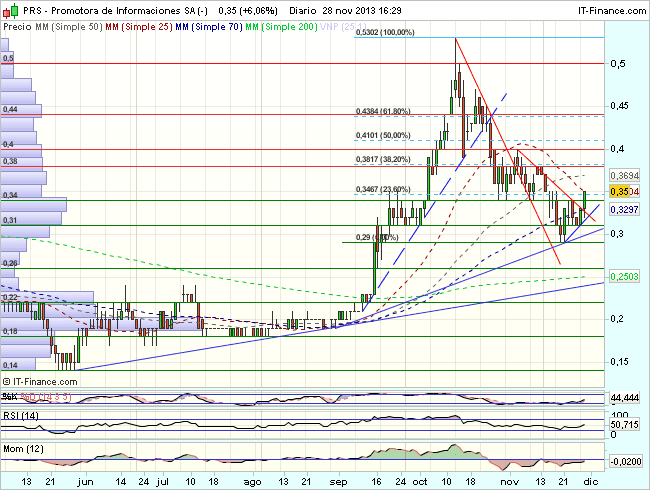Click the 0,3467 (23,60%) Fibonacci label
Screen dimensions: 650x490
pos(383,189)
